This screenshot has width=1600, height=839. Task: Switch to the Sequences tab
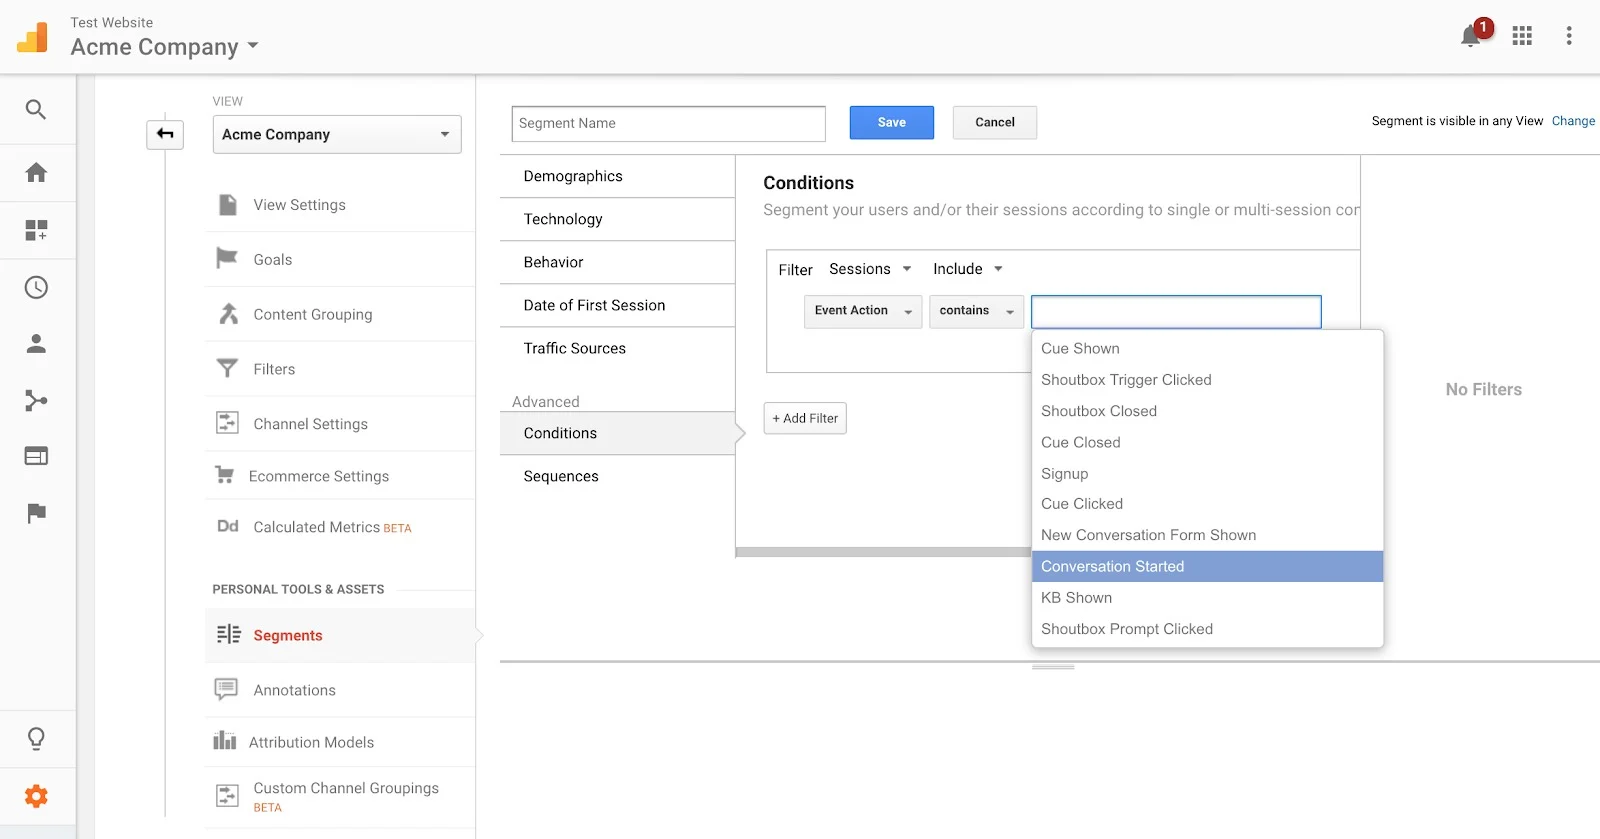coord(561,476)
